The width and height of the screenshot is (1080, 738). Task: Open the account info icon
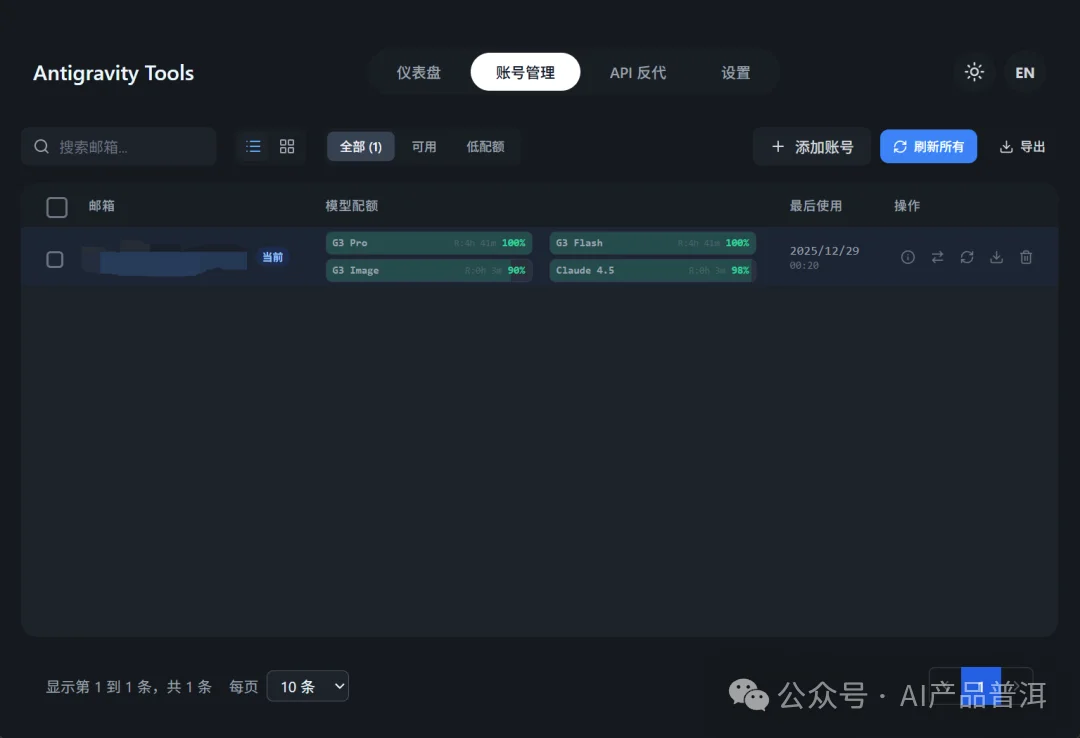tap(907, 257)
